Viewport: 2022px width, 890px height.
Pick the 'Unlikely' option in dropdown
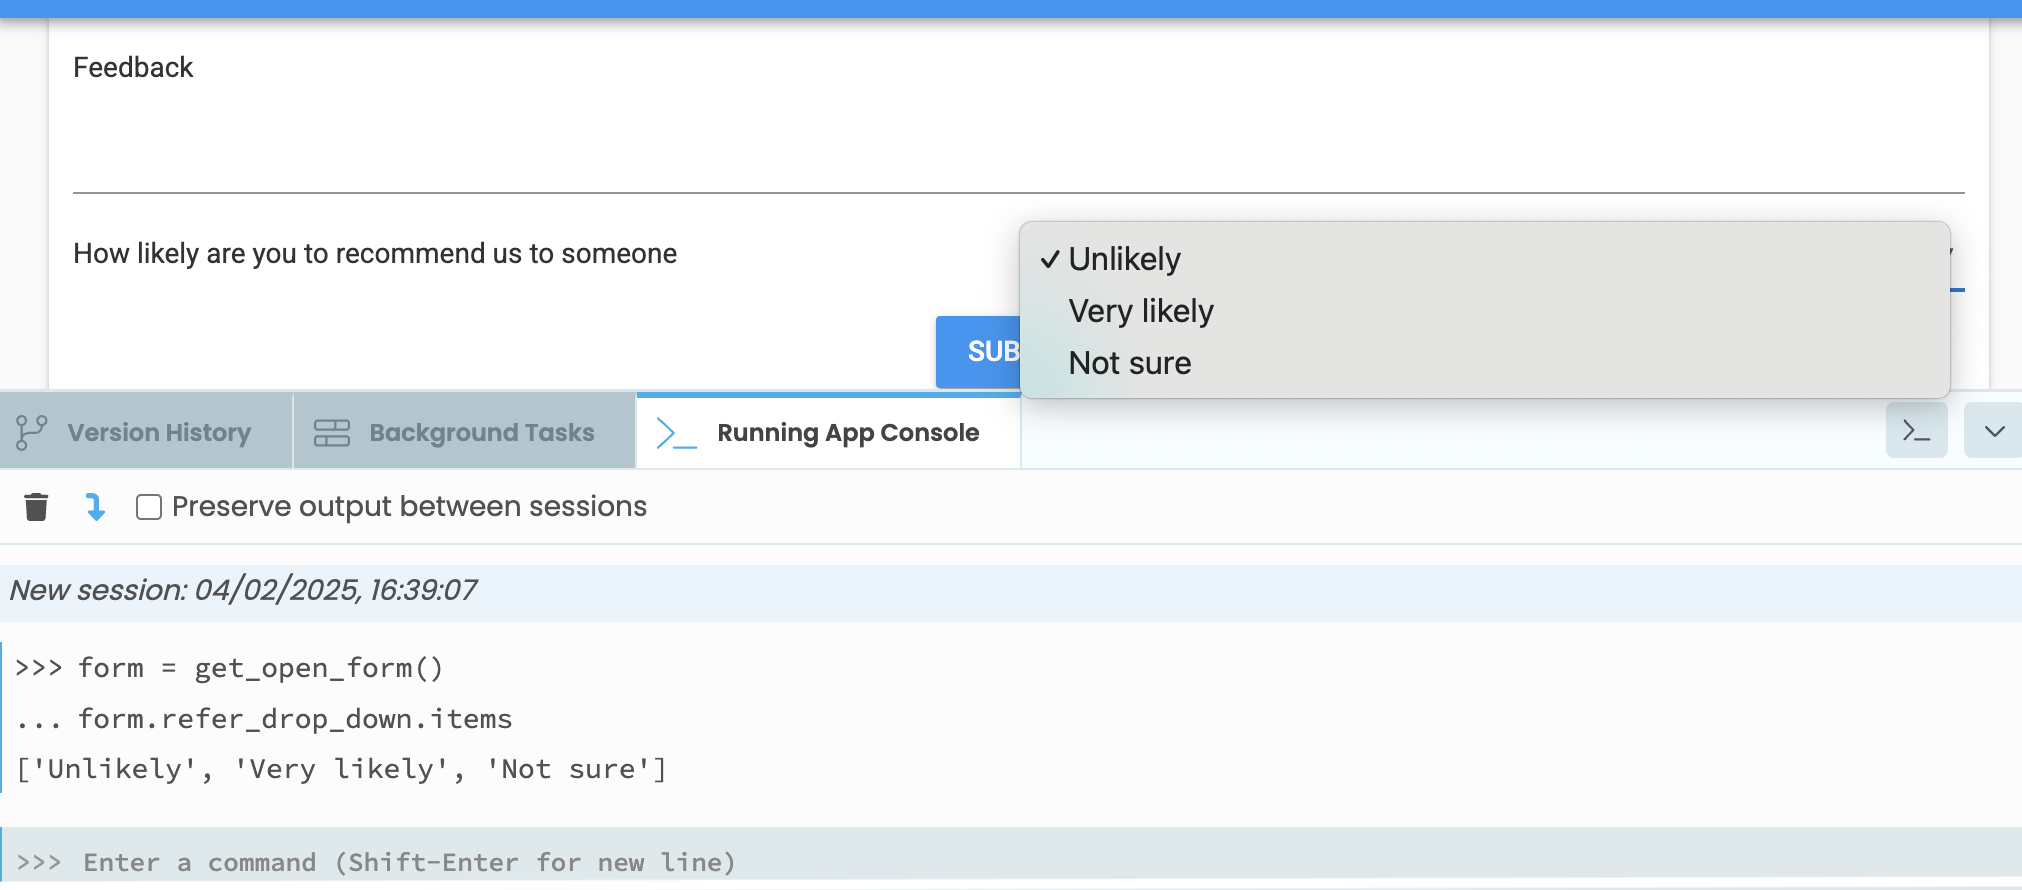[1124, 259]
